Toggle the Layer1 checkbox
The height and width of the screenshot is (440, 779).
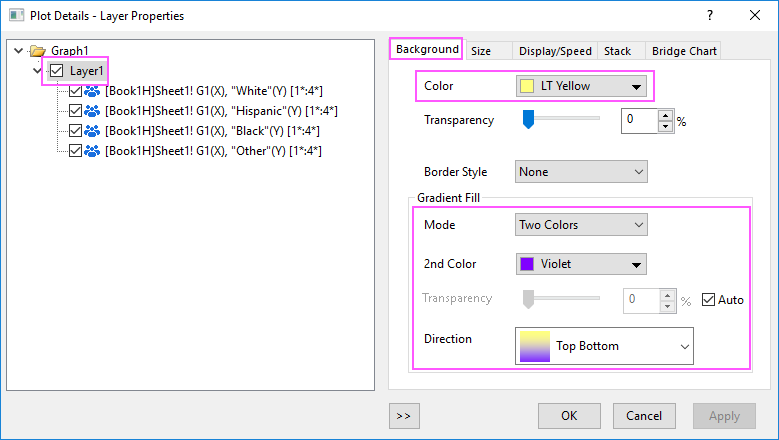coord(57,71)
